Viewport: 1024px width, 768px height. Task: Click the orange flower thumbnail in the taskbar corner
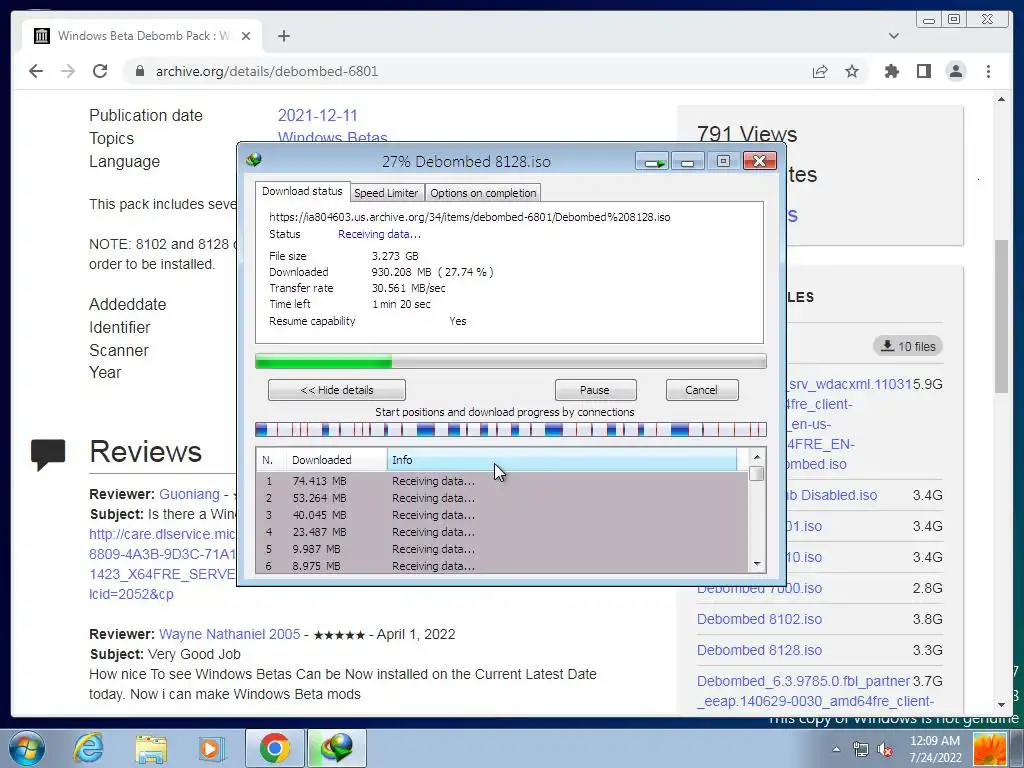coord(990,748)
